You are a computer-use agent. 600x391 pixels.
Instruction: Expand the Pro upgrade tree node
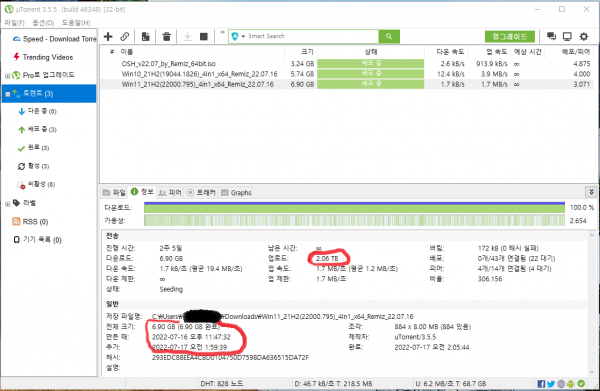point(7,76)
